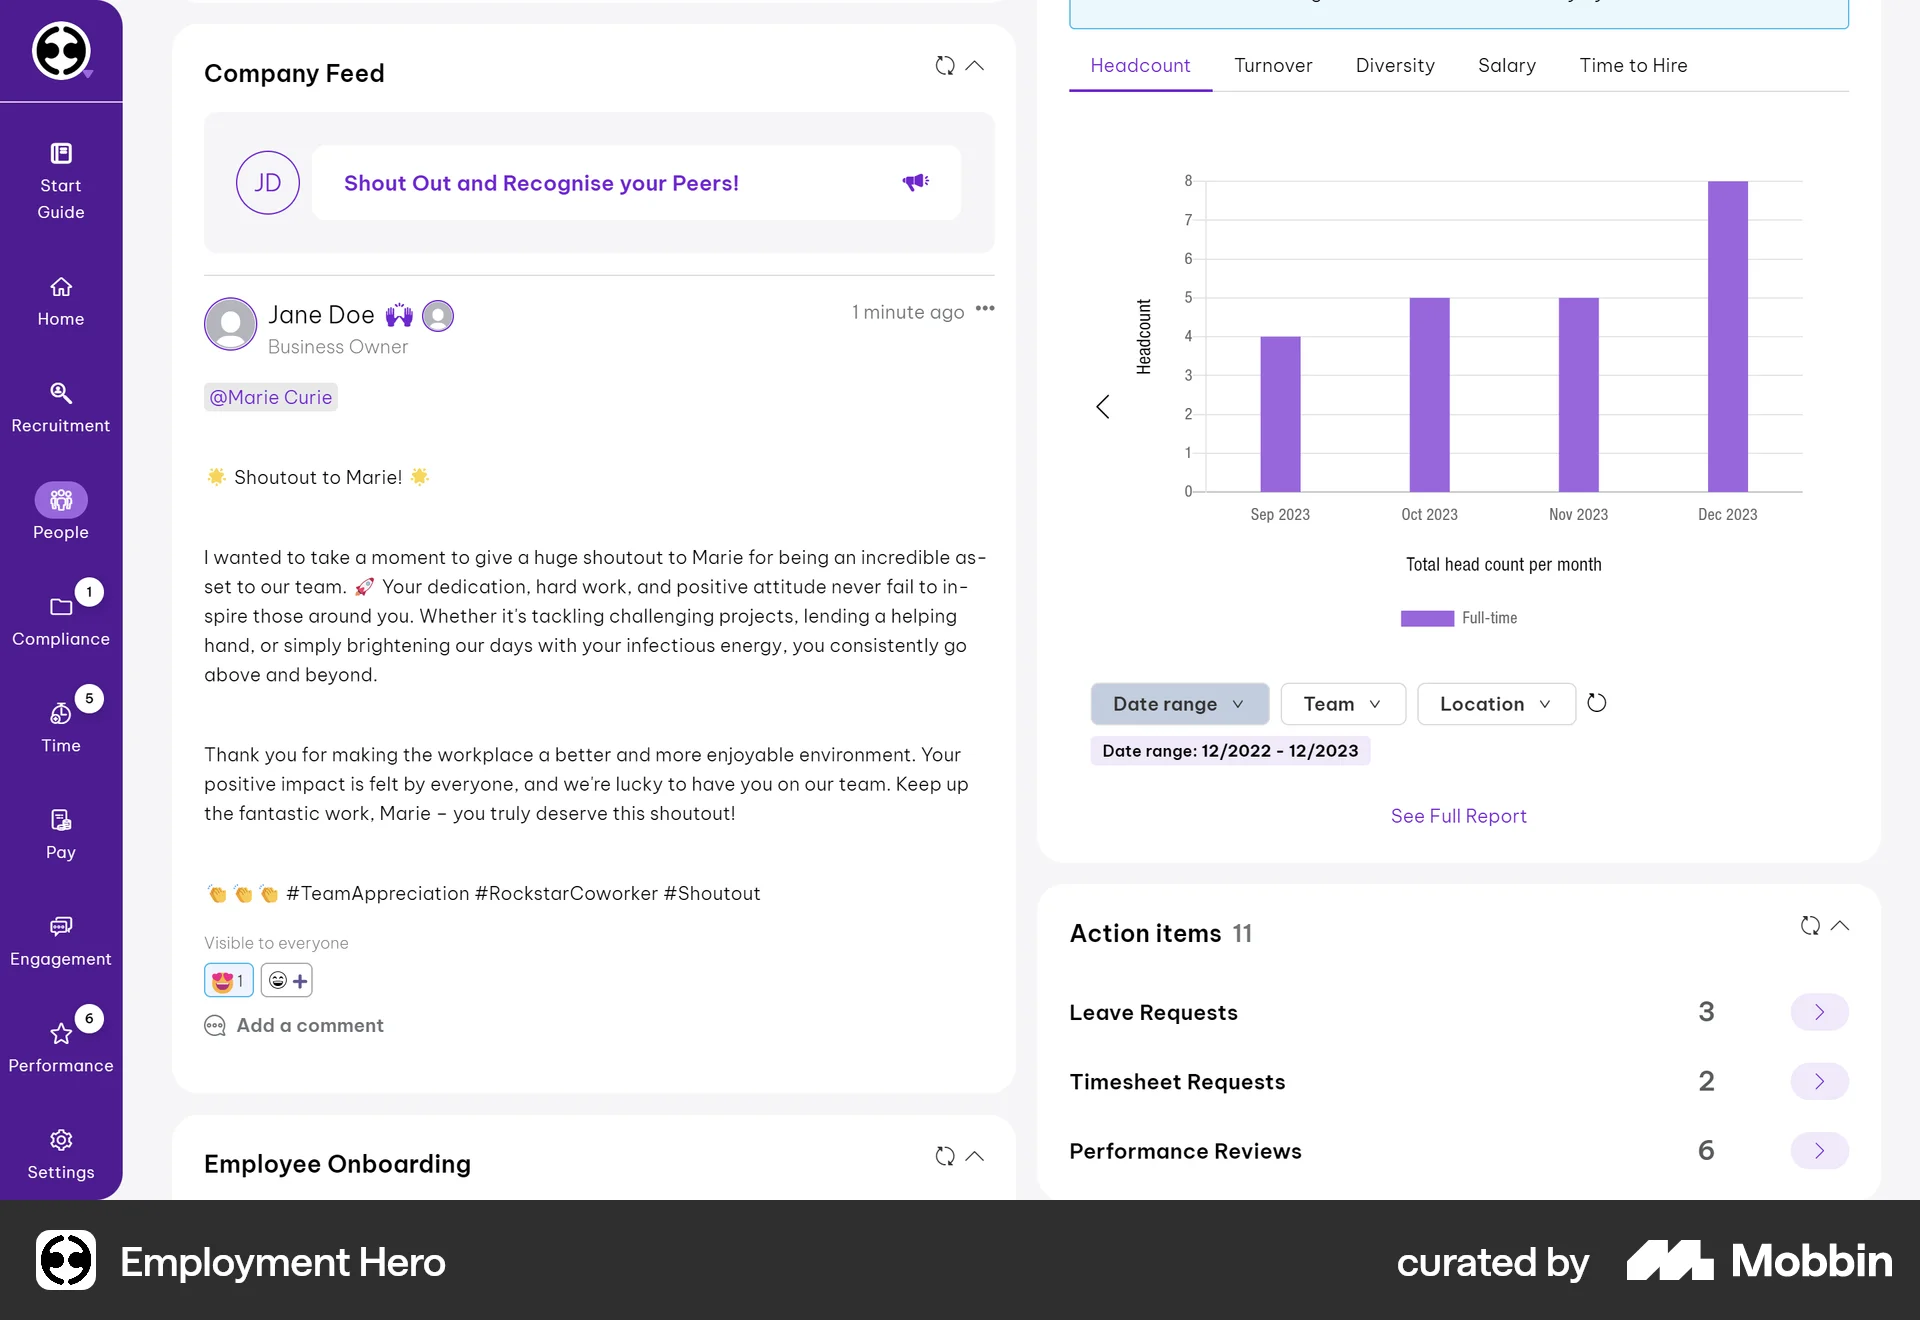Open the Diversity tab
The height and width of the screenshot is (1320, 1920).
(1395, 65)
